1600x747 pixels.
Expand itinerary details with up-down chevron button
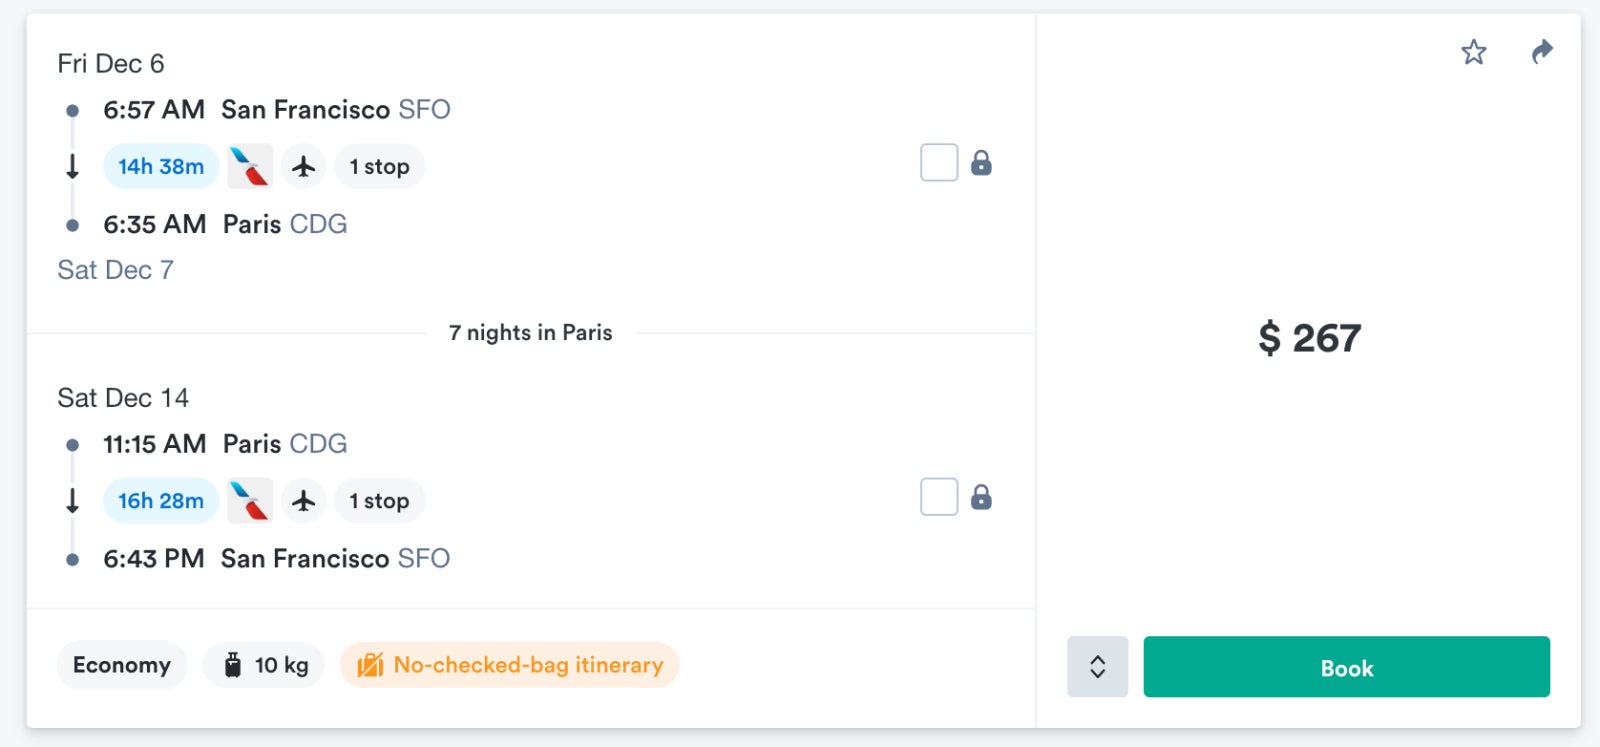coord(1097,667)
